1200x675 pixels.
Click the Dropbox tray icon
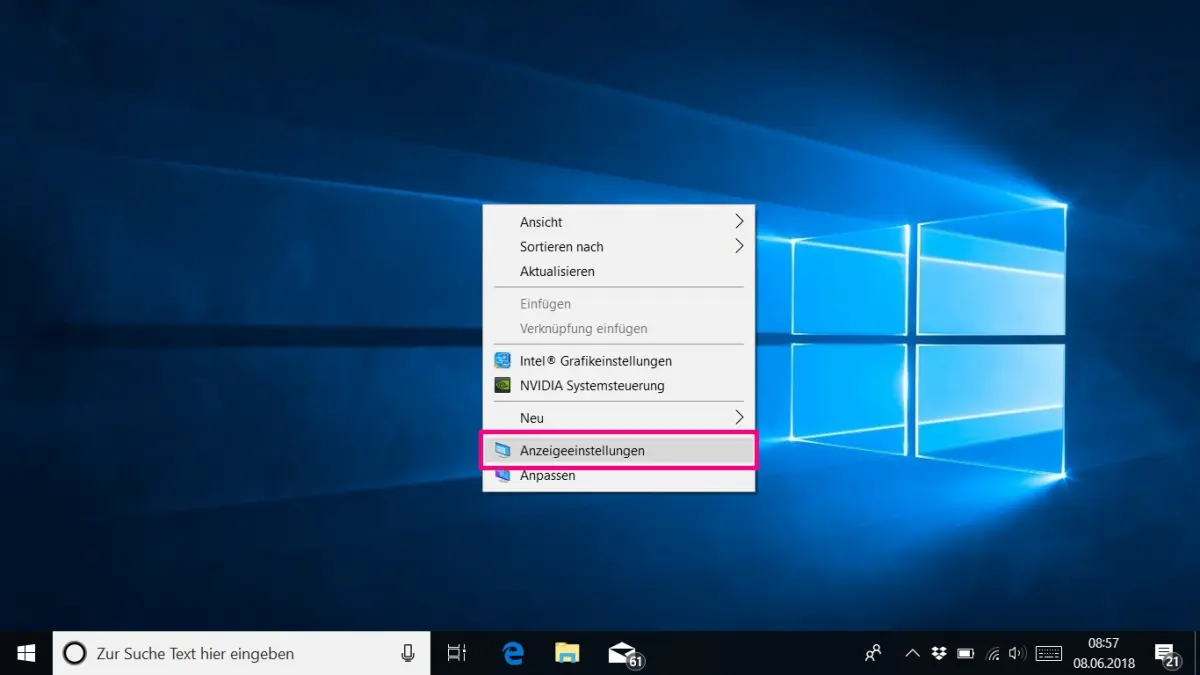[939, 653]
